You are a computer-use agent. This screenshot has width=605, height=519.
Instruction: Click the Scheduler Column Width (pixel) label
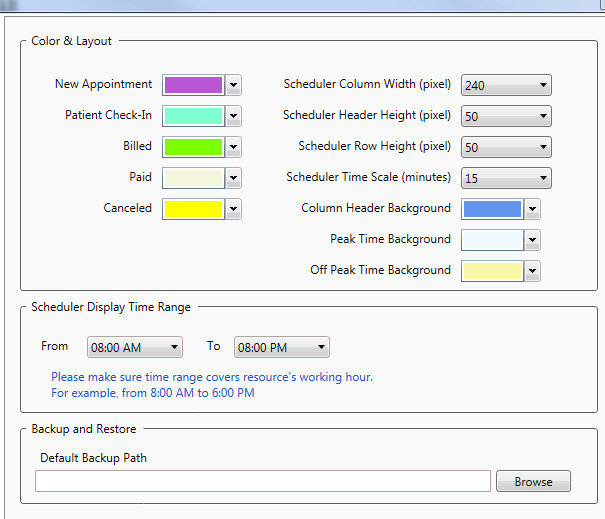pos(367,84)
